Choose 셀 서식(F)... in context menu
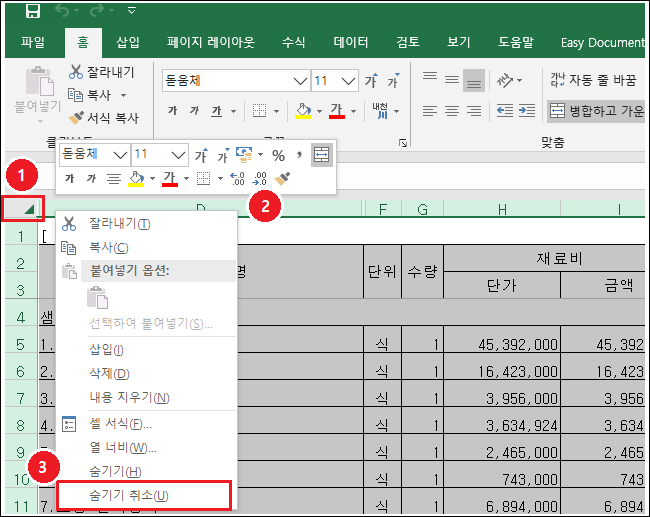 click(147, 424)
